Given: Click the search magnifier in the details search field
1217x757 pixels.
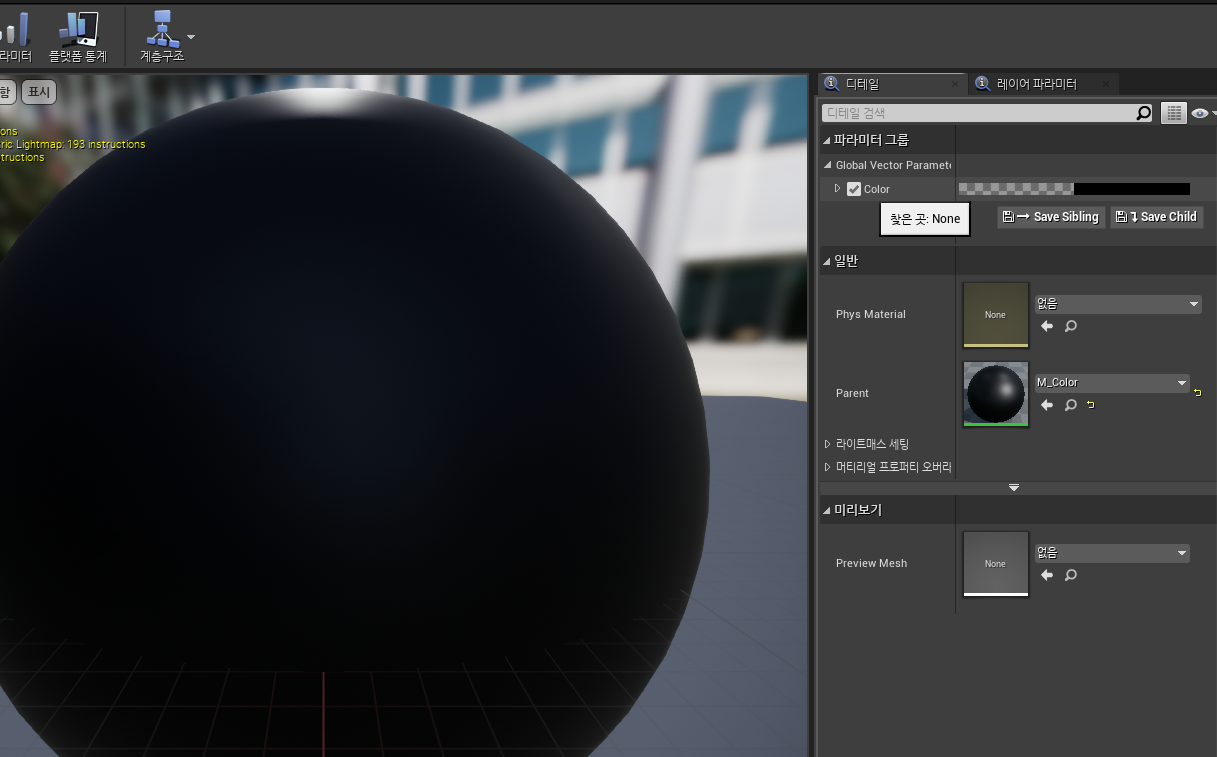Looking at the screenshot, I should [1144, 113].
